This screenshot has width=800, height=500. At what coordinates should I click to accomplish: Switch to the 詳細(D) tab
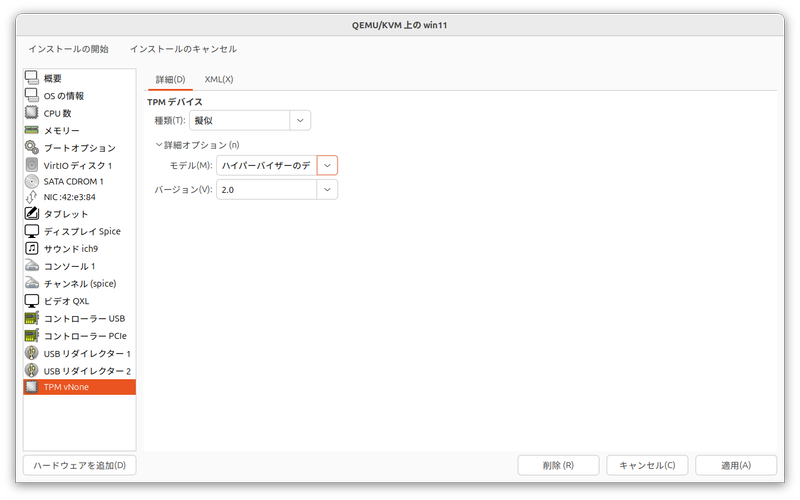click(x=170, y=80)
